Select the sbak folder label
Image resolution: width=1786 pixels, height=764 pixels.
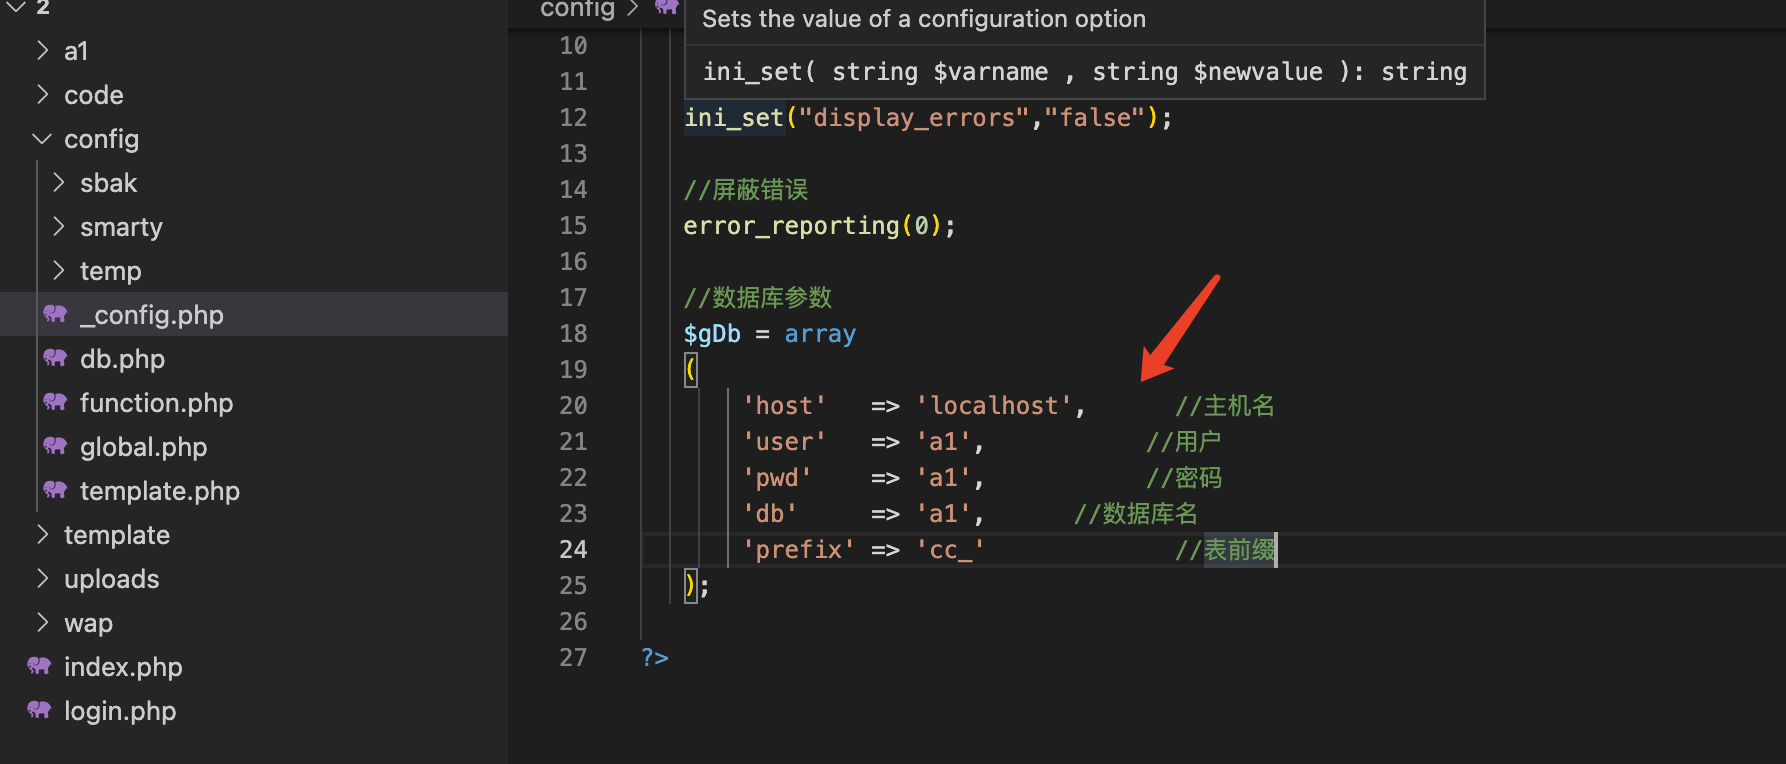pyautogui.click(x=109, y=183)
